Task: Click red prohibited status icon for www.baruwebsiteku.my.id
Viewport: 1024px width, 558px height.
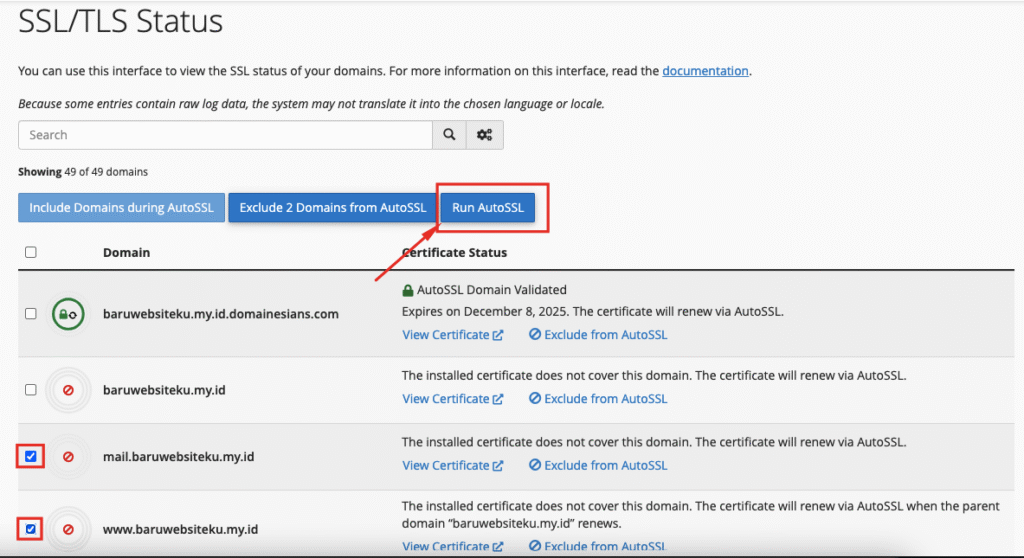Action: pyautogui.click(x=68, y=529)
